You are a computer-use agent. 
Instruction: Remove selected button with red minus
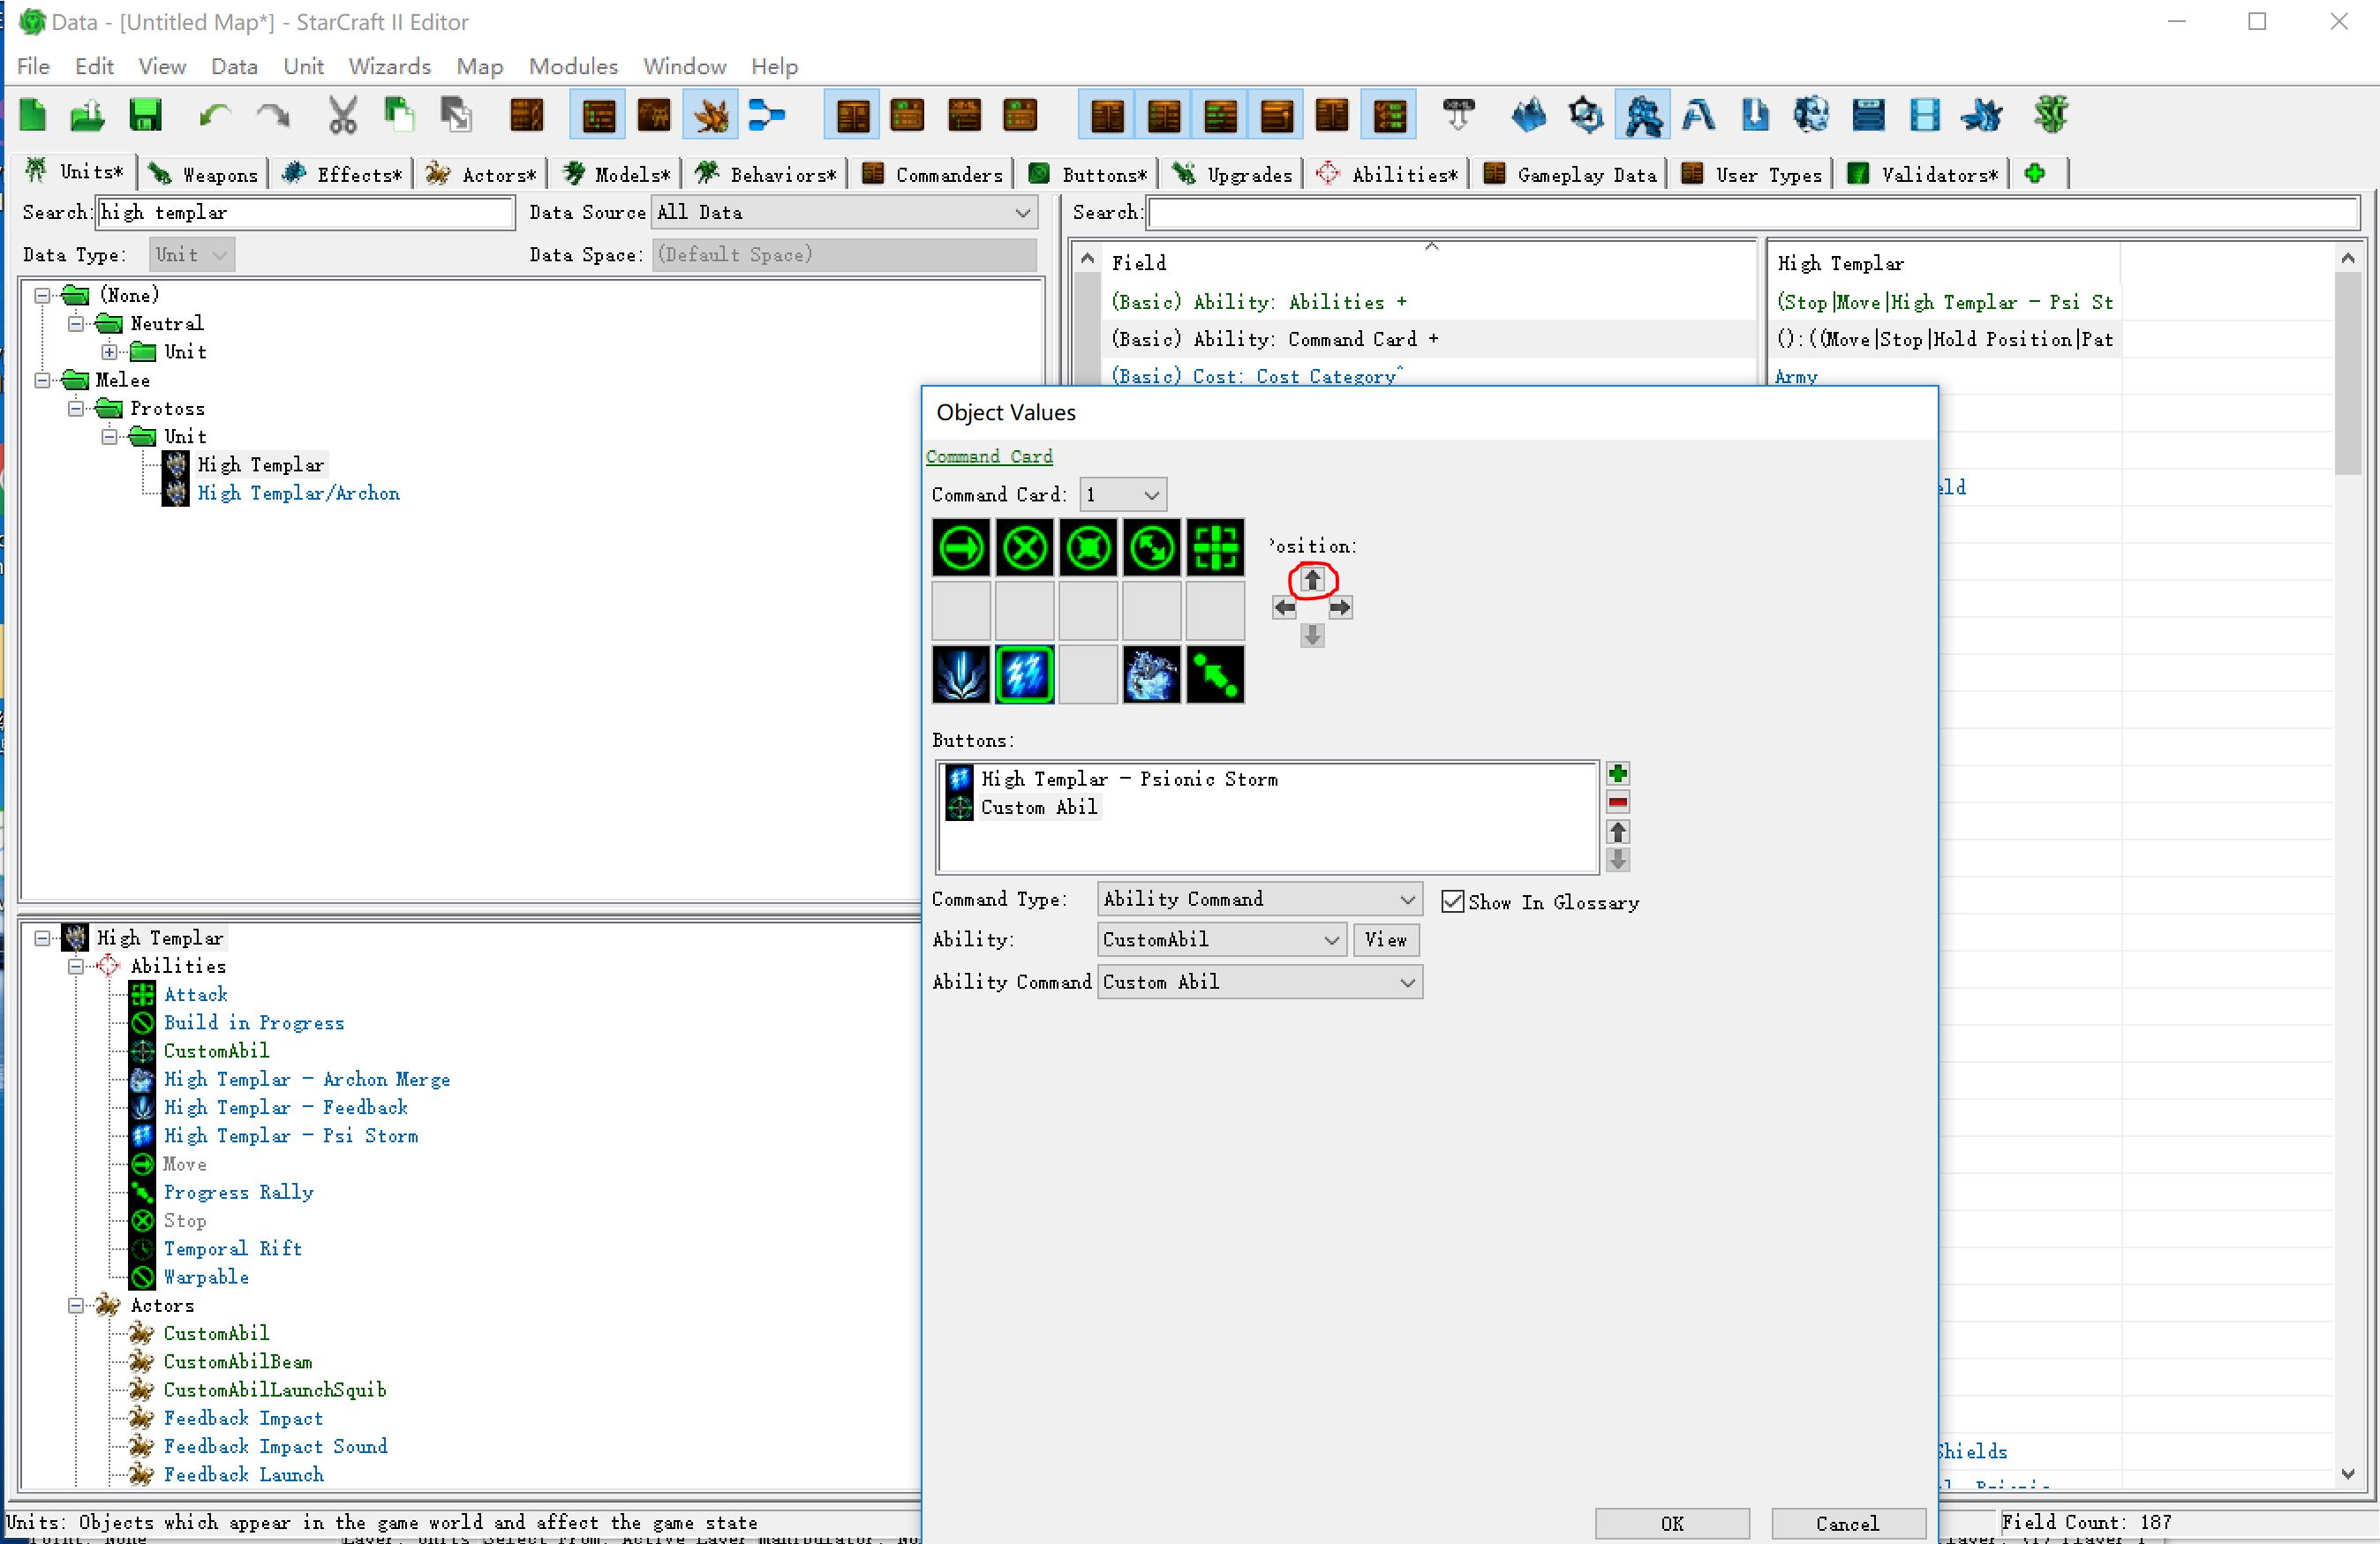(x=1618, y=802)
